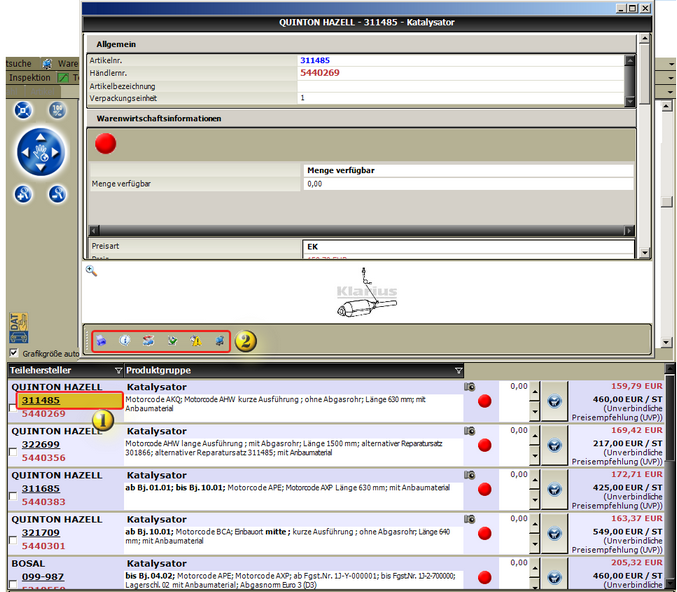
Task: Click the checklist icon with green checkmark
Action: tap(172, 341)
